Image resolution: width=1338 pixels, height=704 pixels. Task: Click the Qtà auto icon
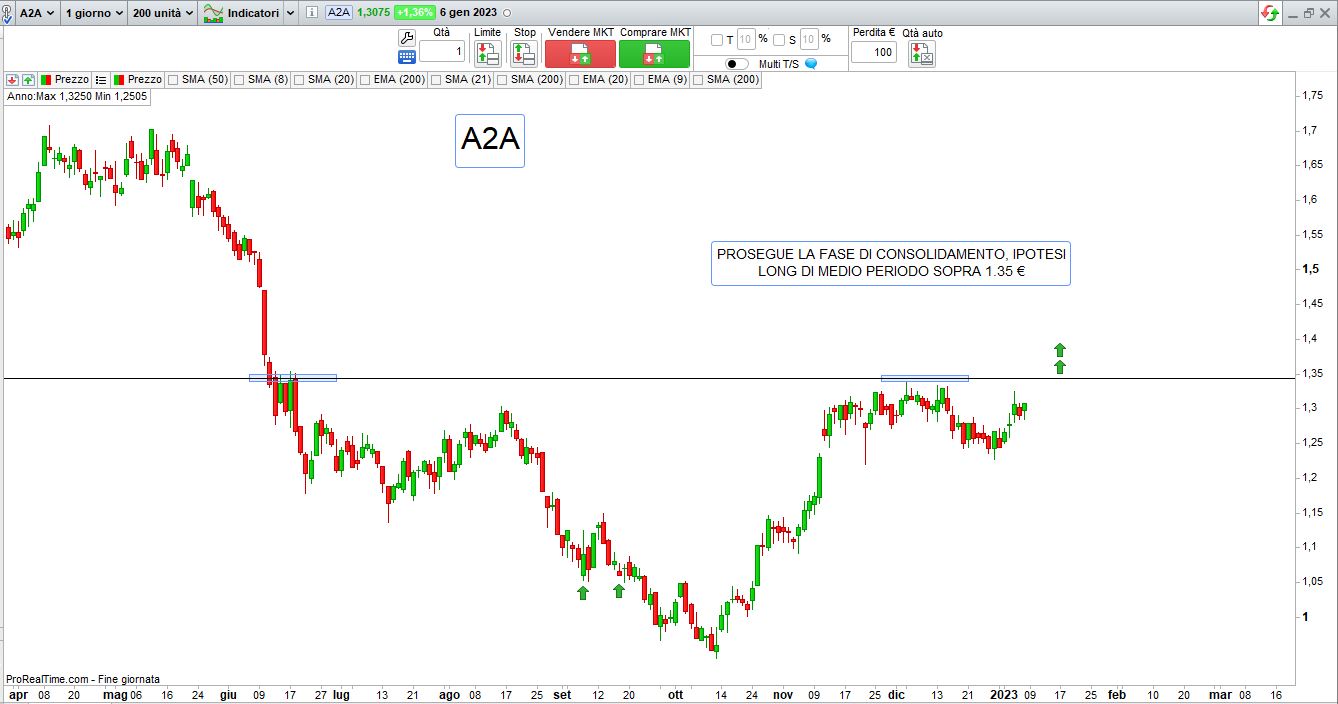[x=921, y=54]
